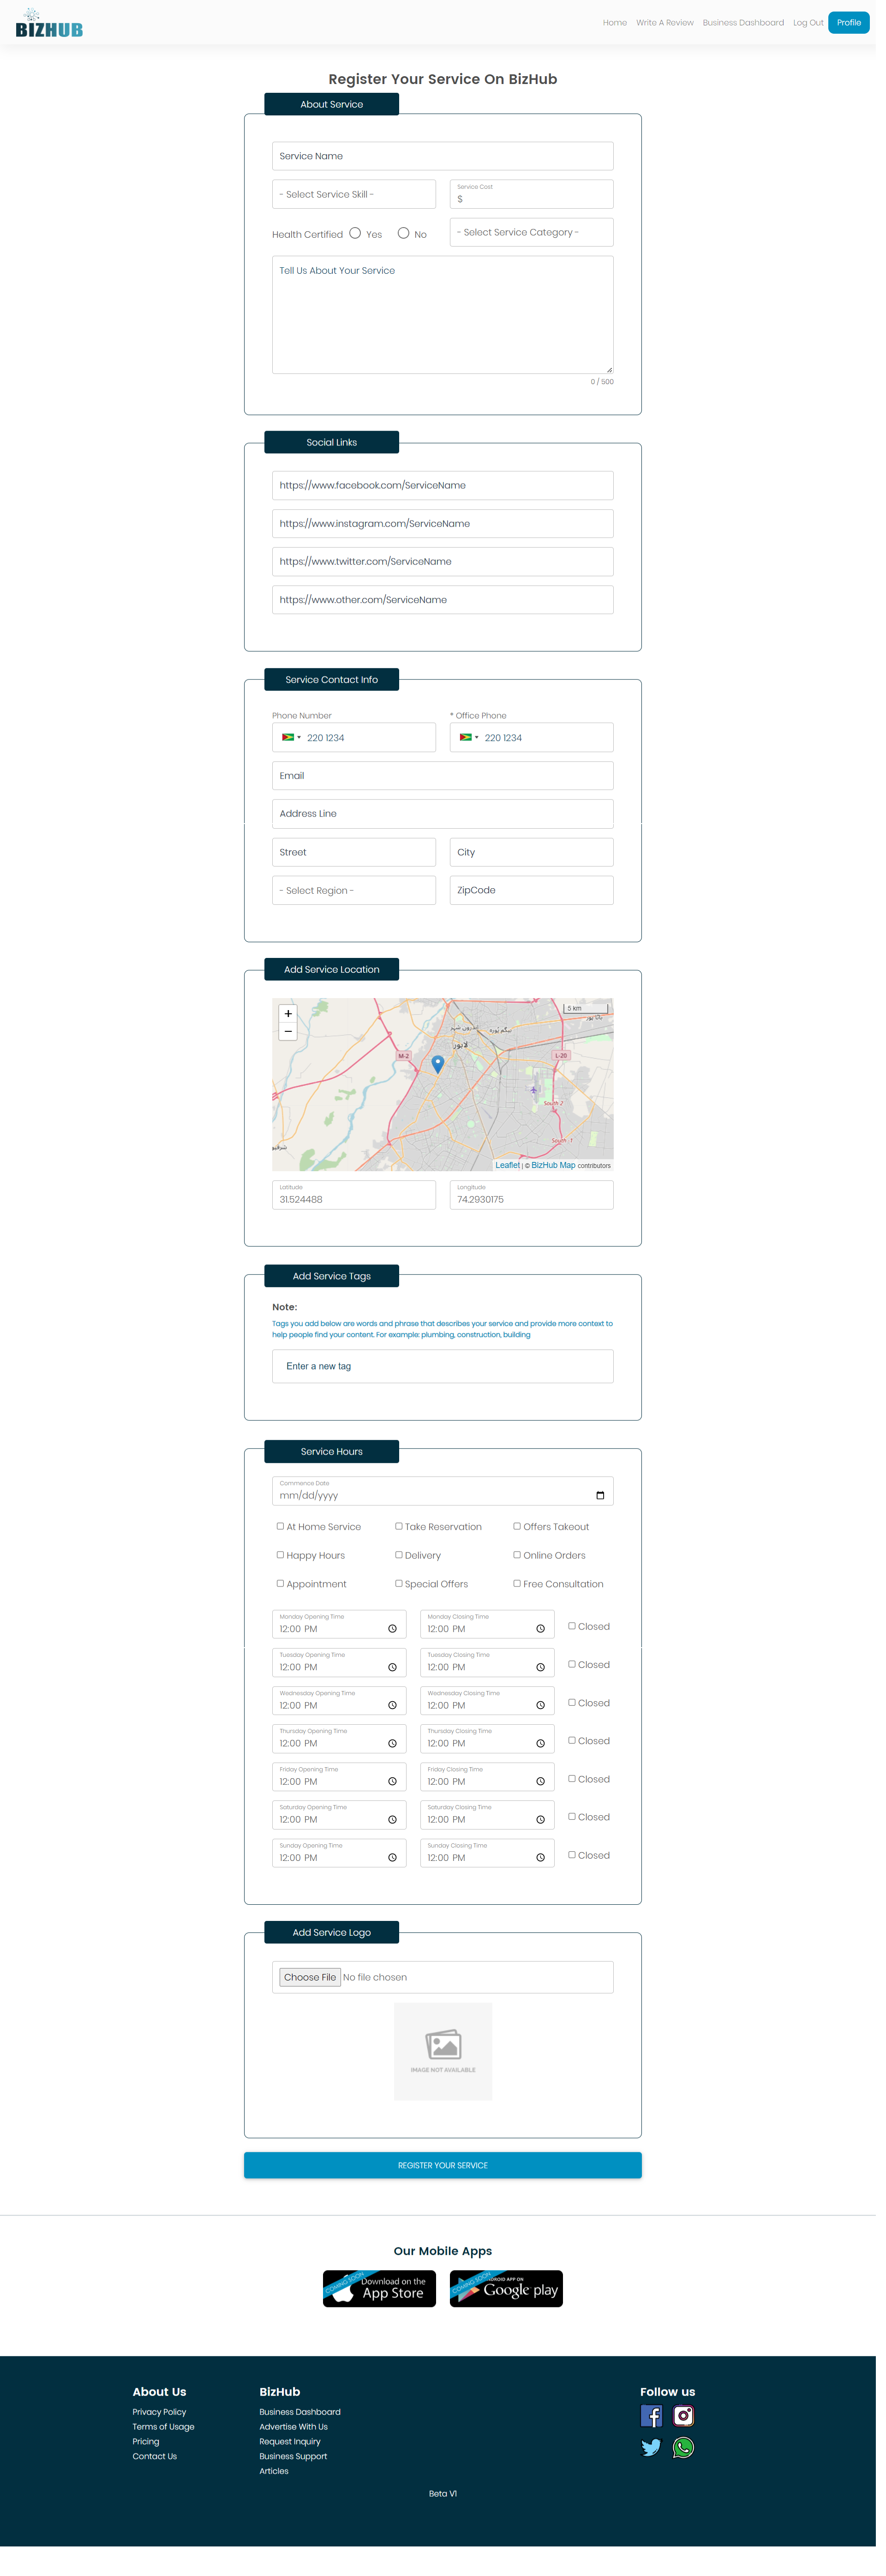Zoom out on the map
This screenshot has width=886, height=2576.
(288, 1031)
